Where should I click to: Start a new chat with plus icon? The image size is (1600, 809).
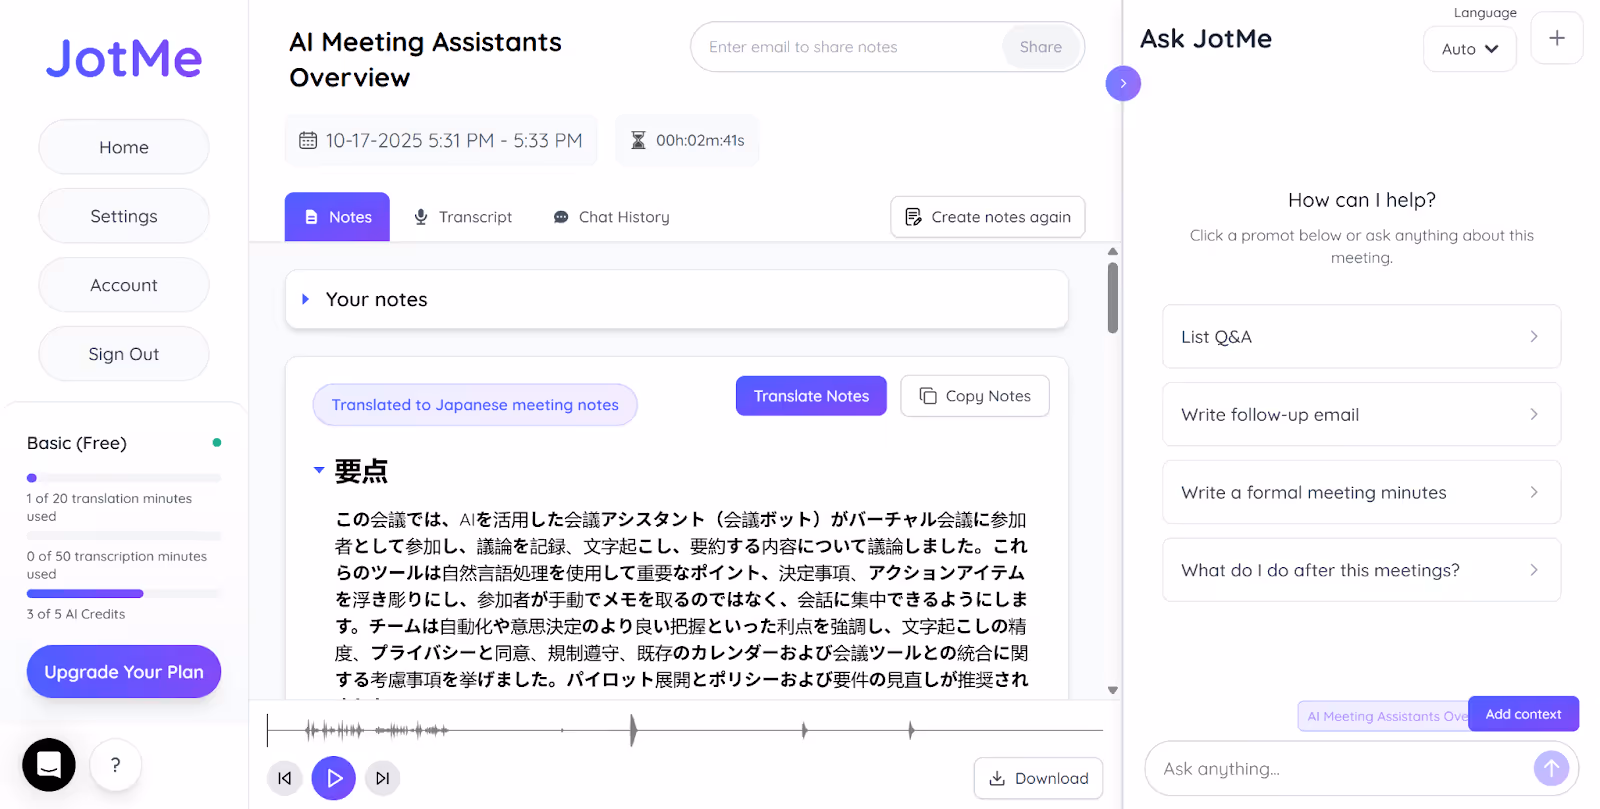[x=1557, y=38]
